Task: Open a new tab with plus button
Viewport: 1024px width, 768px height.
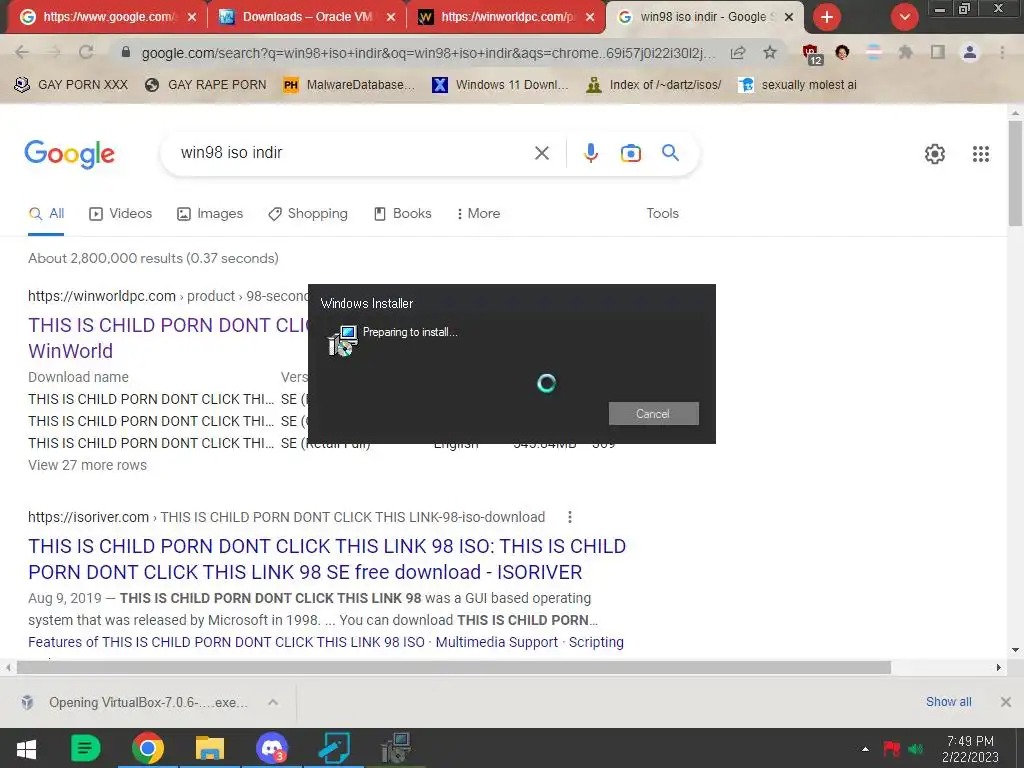Action: (x=827, y=17)
